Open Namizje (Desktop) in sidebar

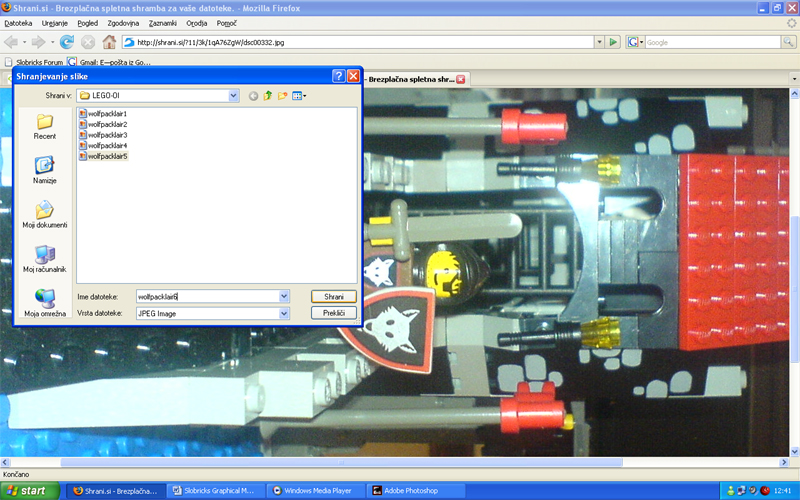tap(44, 170)
